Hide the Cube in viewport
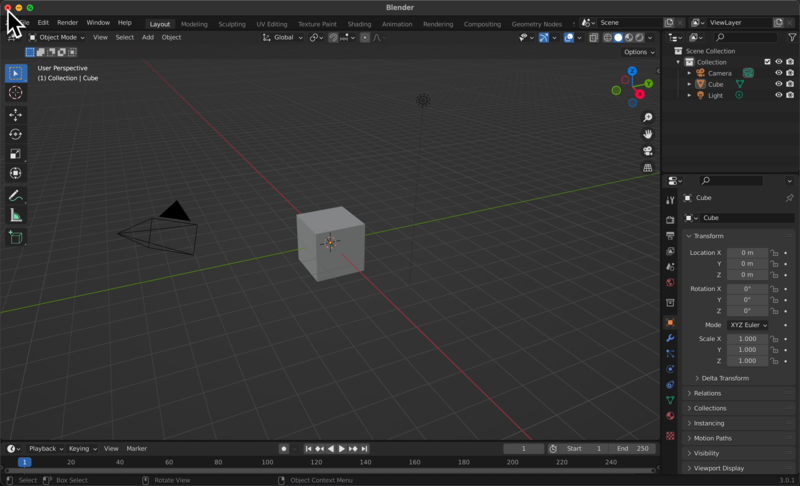 [x=779, y=84]
